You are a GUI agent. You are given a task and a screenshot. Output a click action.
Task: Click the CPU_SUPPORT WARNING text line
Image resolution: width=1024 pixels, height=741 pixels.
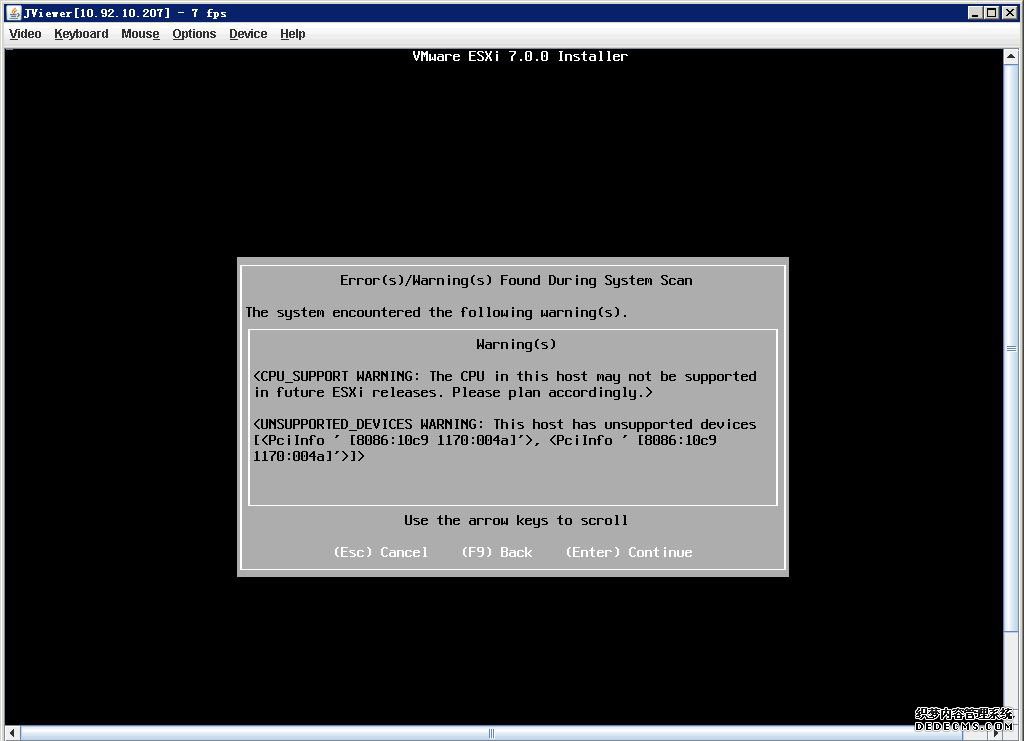pos(504,376)
